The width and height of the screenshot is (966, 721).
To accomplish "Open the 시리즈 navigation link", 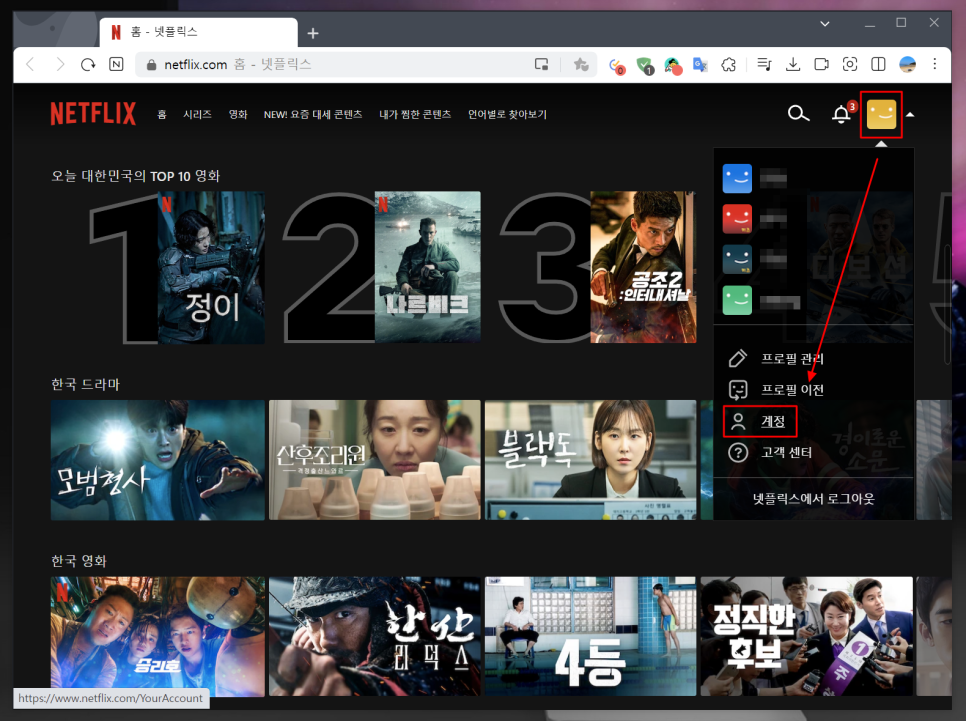I will pyautogui.click(x=197, y=115).
